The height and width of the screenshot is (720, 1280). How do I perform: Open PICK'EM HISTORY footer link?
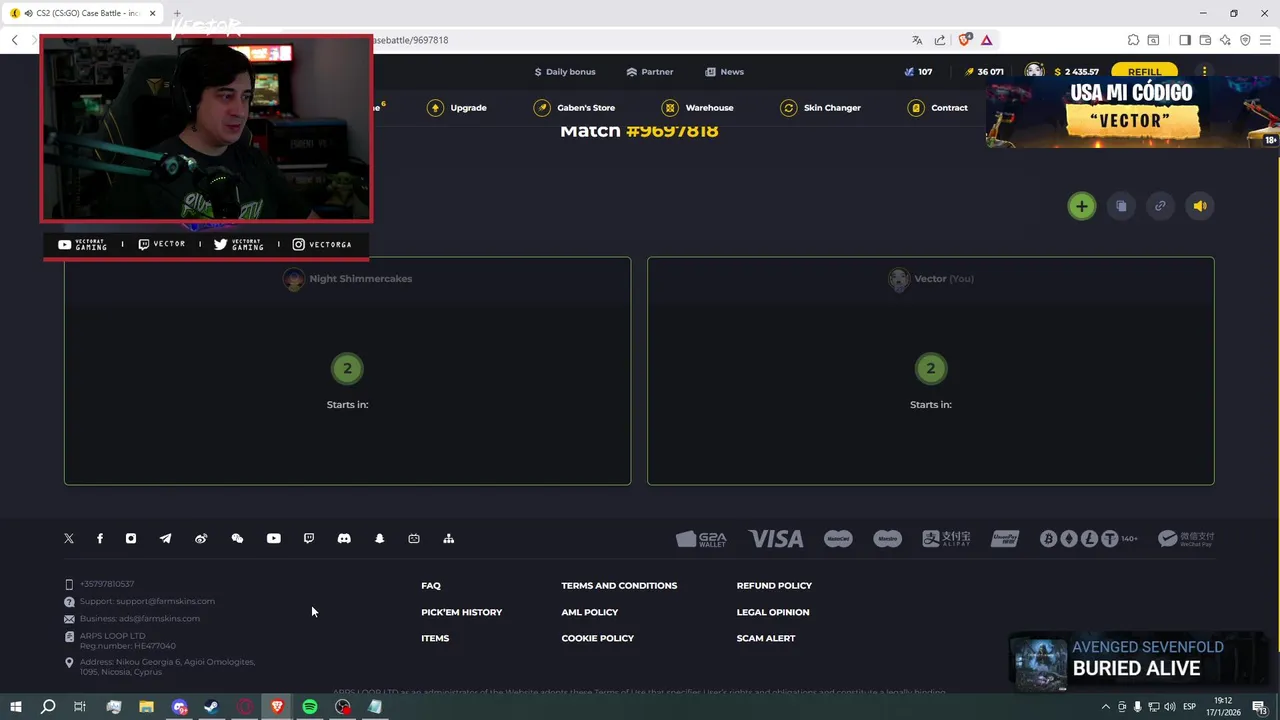462,612
